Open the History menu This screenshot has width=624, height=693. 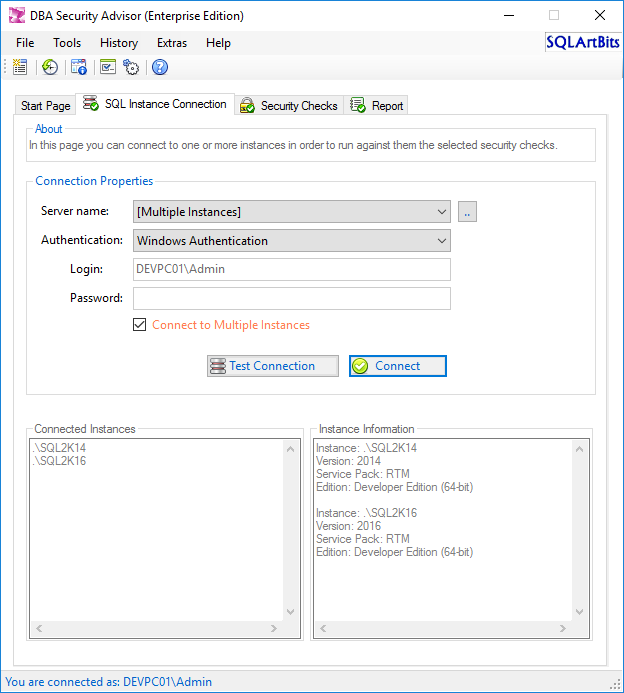[119, 43]
